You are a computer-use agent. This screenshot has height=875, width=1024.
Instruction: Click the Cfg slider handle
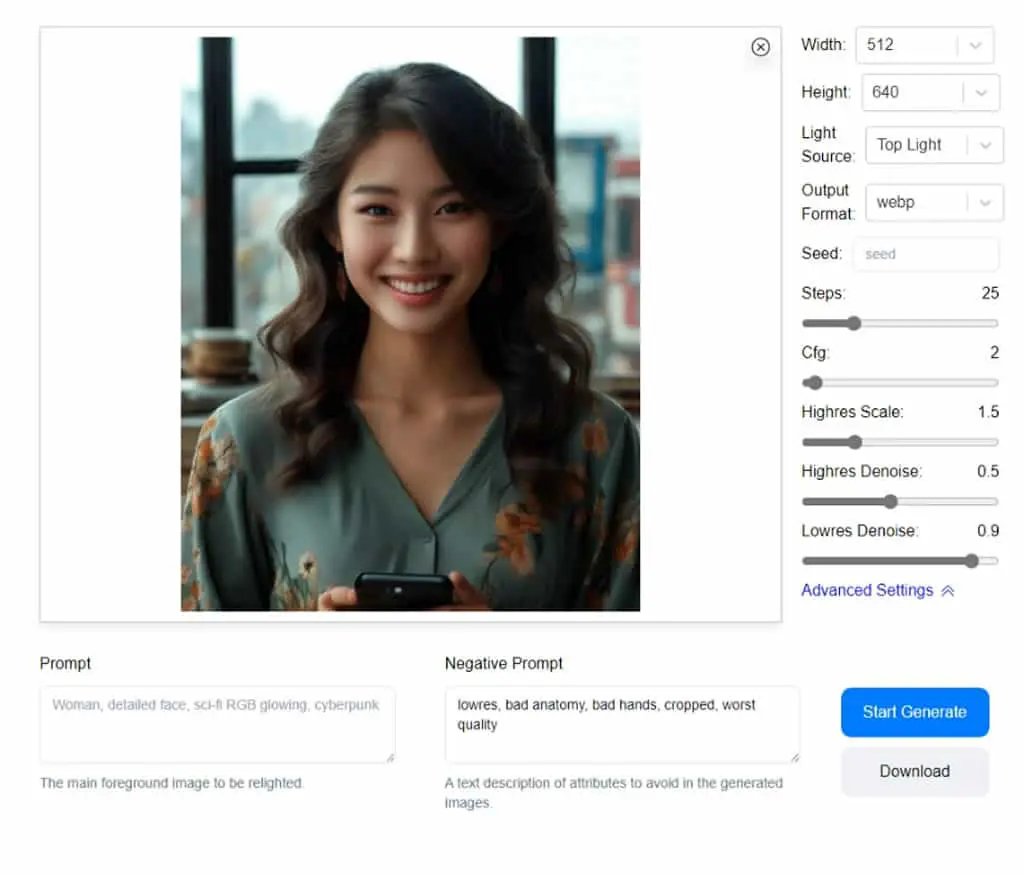tap(814, 383)
